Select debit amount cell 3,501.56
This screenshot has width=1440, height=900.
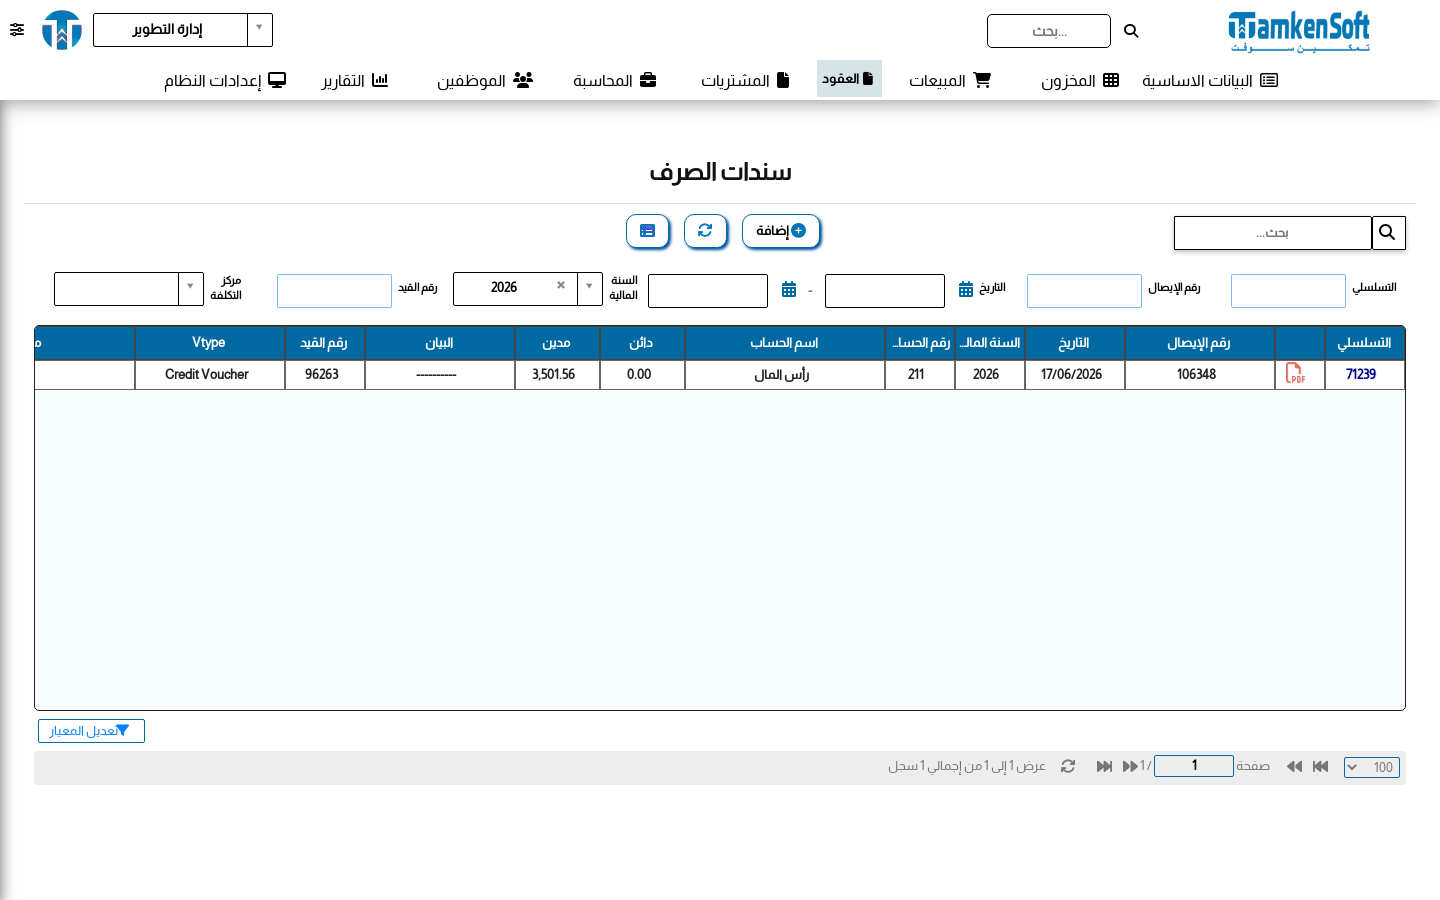(556, 374)
